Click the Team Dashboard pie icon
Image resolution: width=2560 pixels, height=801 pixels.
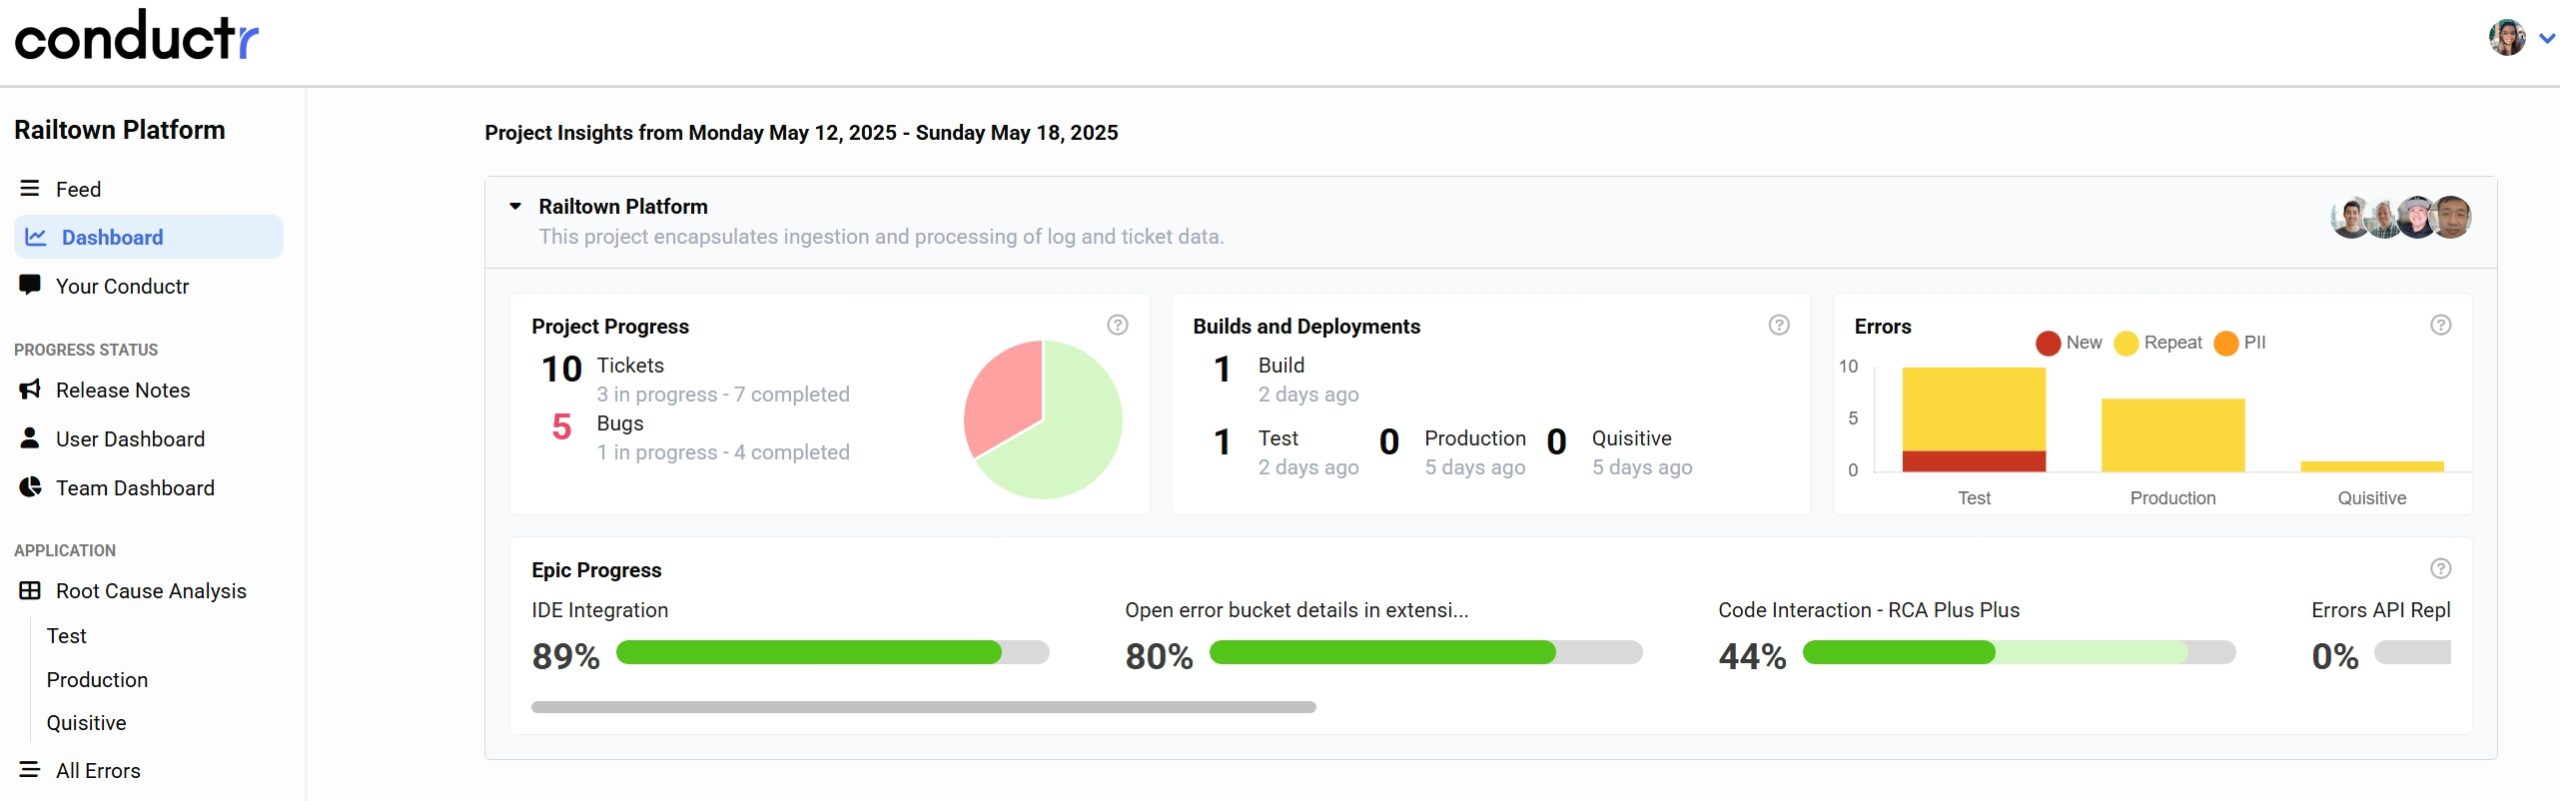30,487
